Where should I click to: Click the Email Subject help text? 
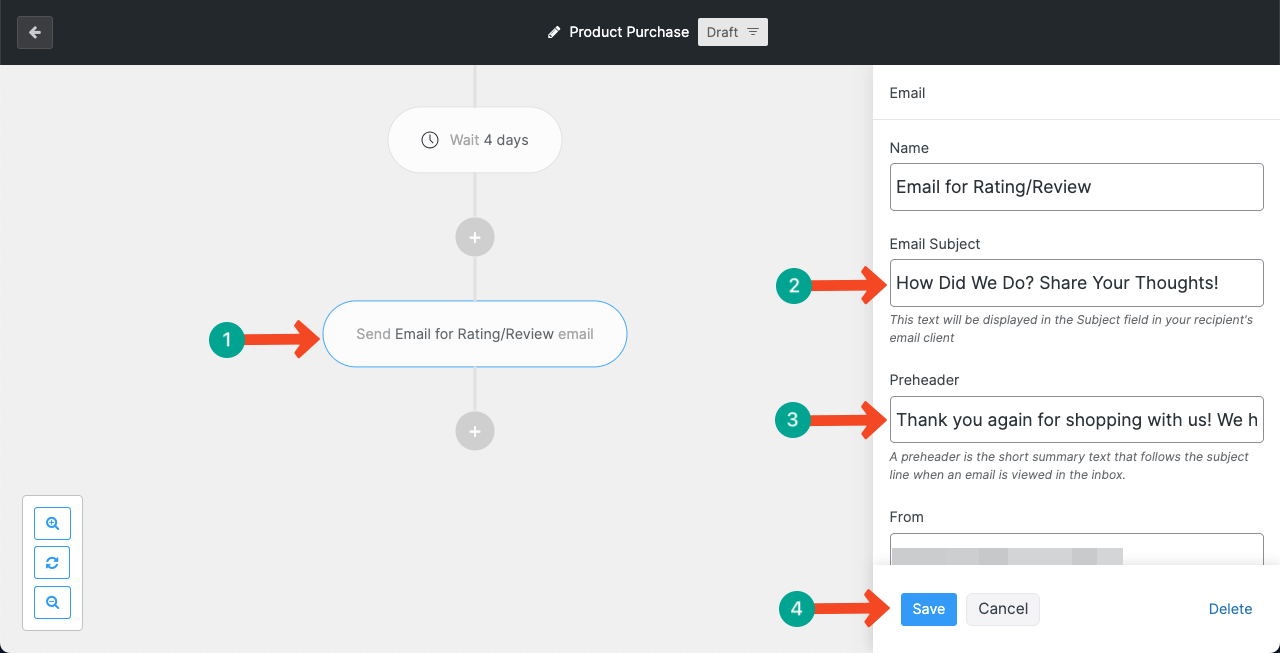tap(1071, 329)
